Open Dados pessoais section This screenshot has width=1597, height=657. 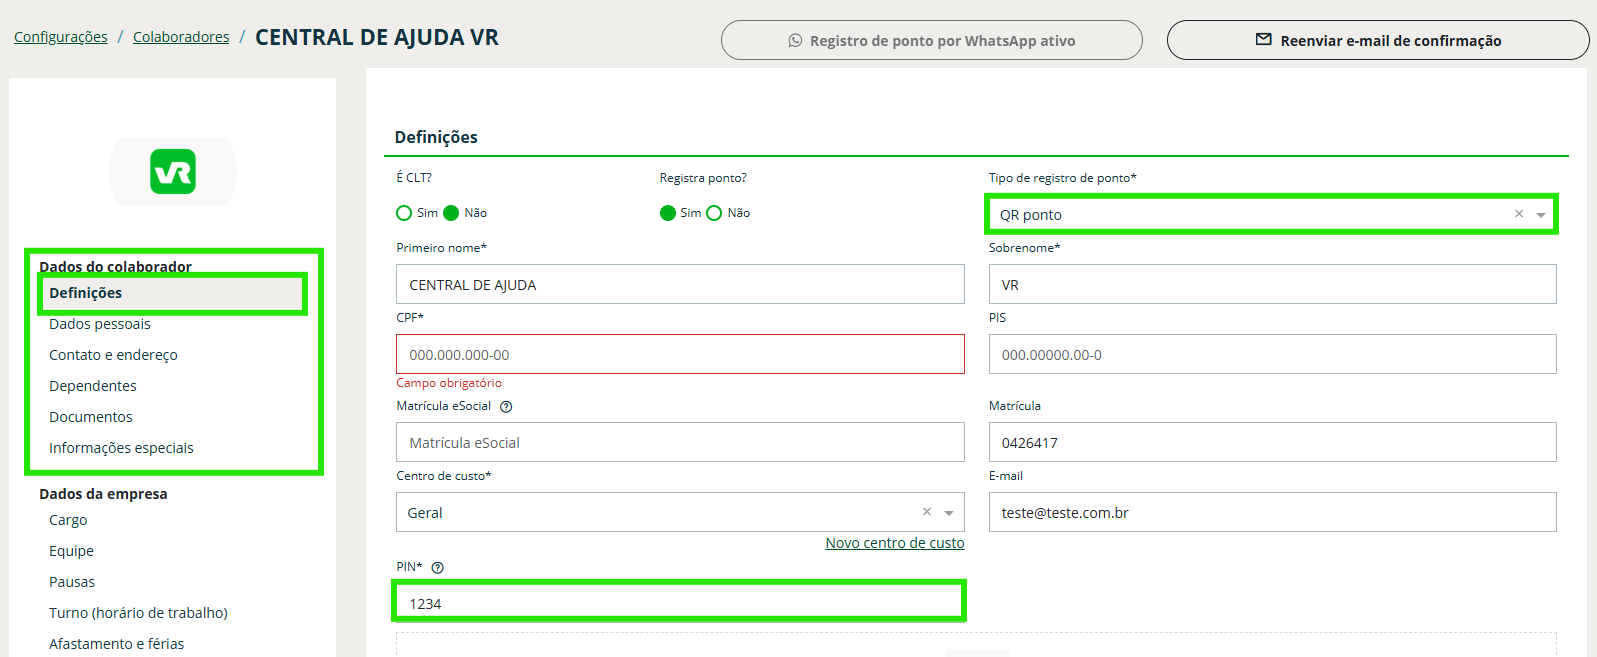[100, 324]
